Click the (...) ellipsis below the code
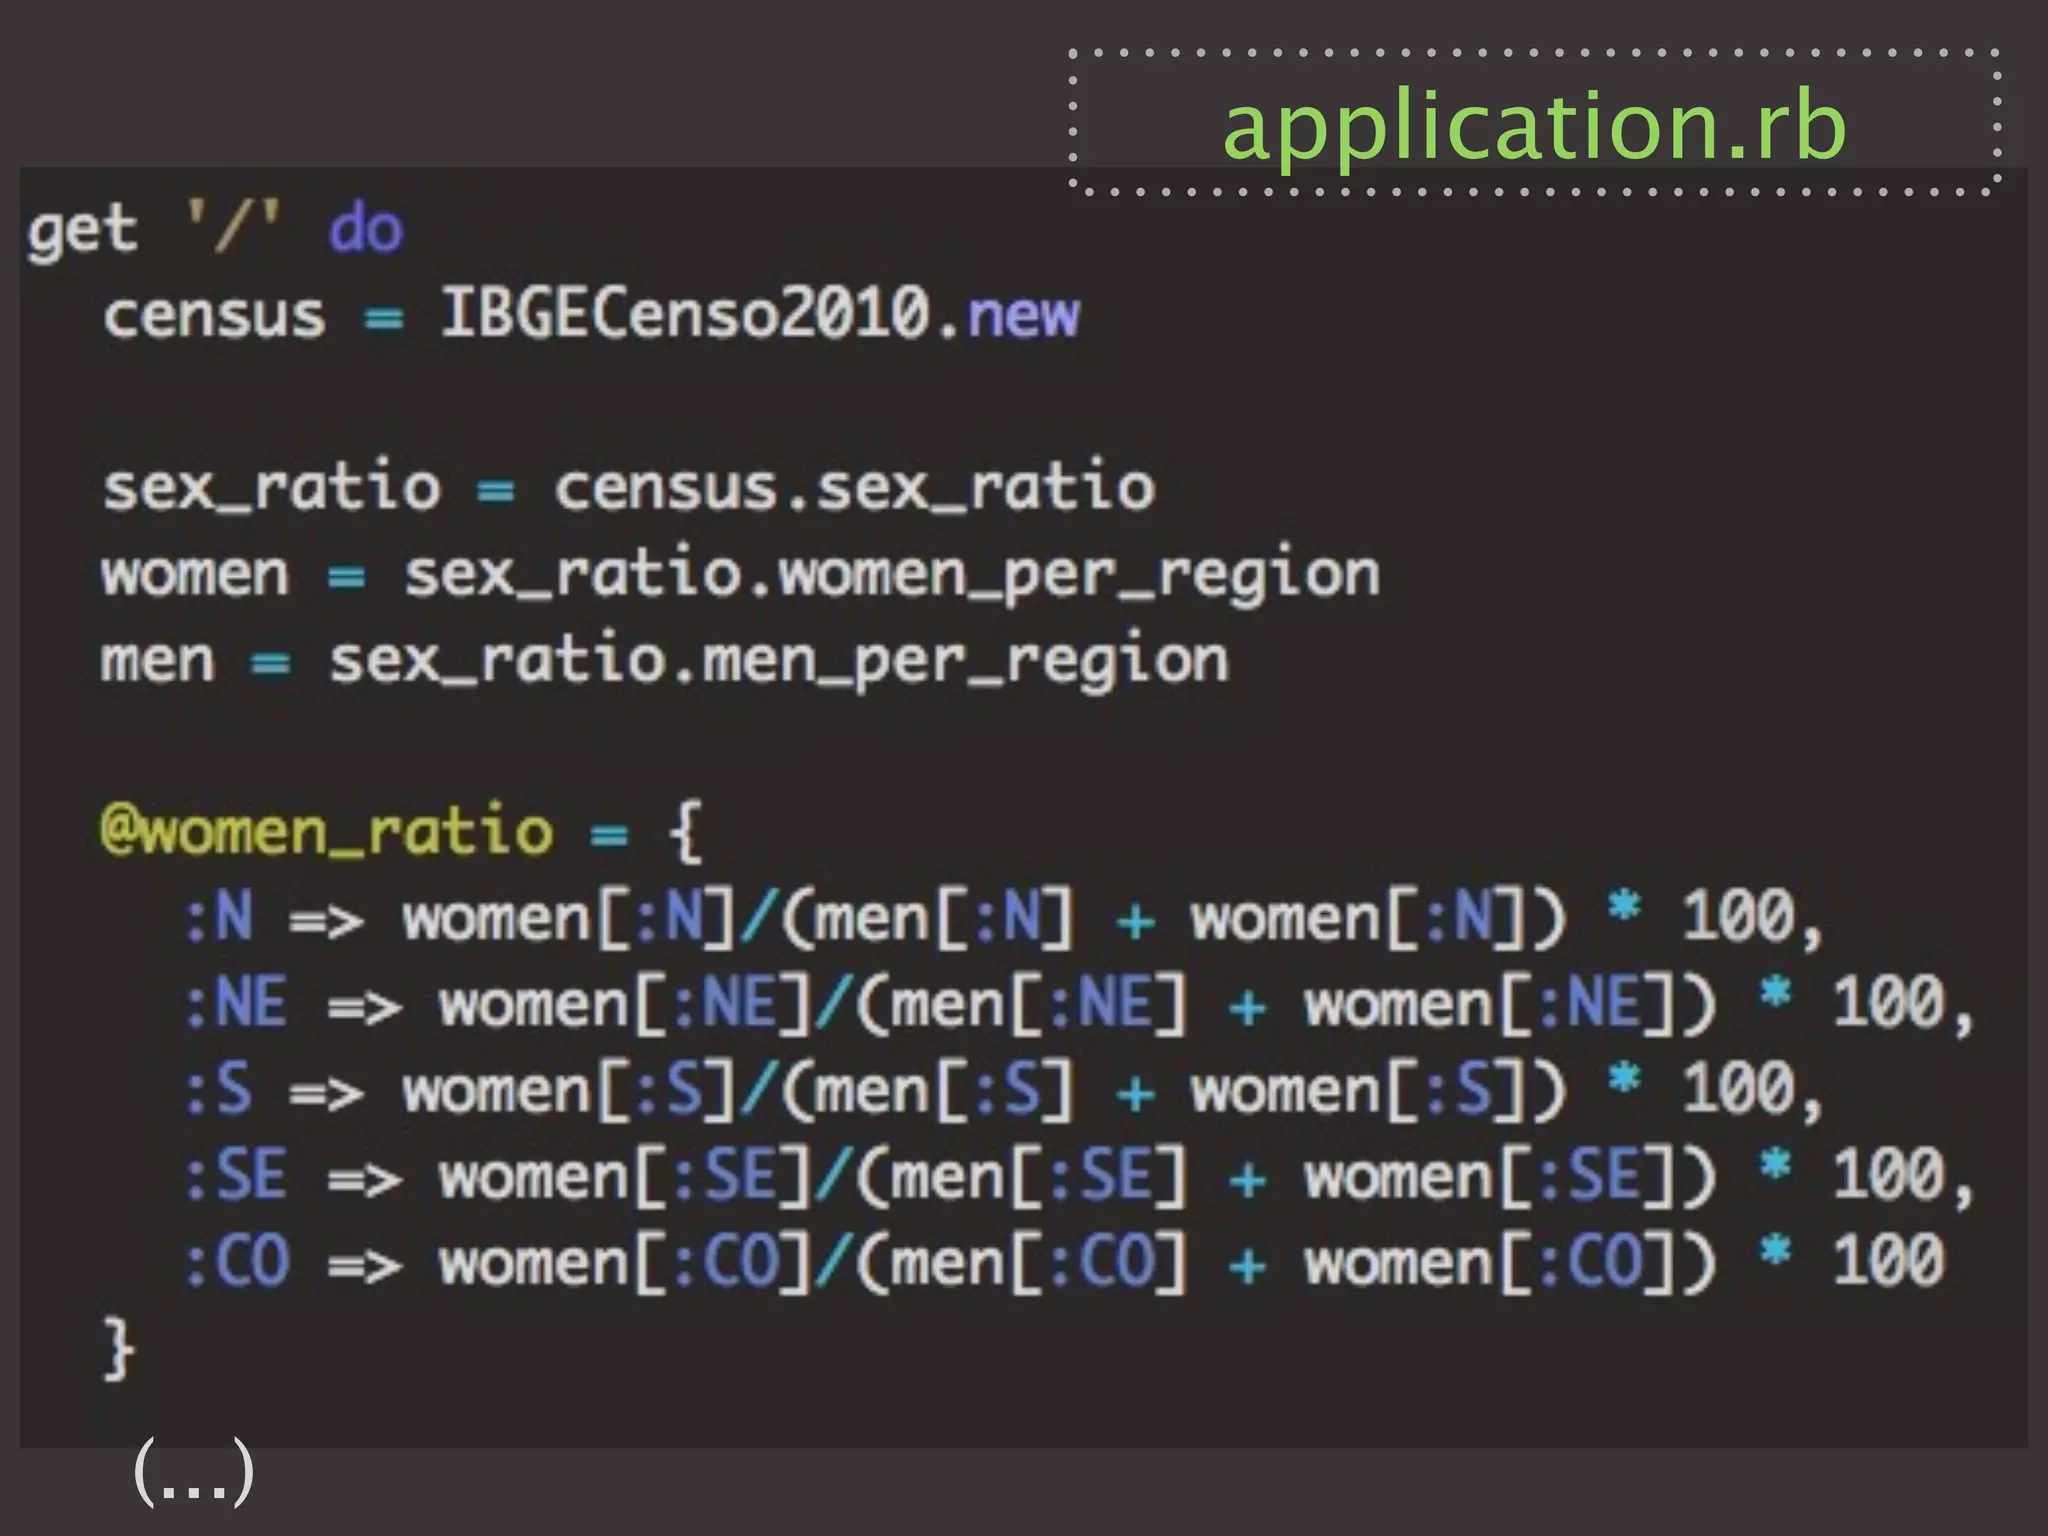 194,1472
